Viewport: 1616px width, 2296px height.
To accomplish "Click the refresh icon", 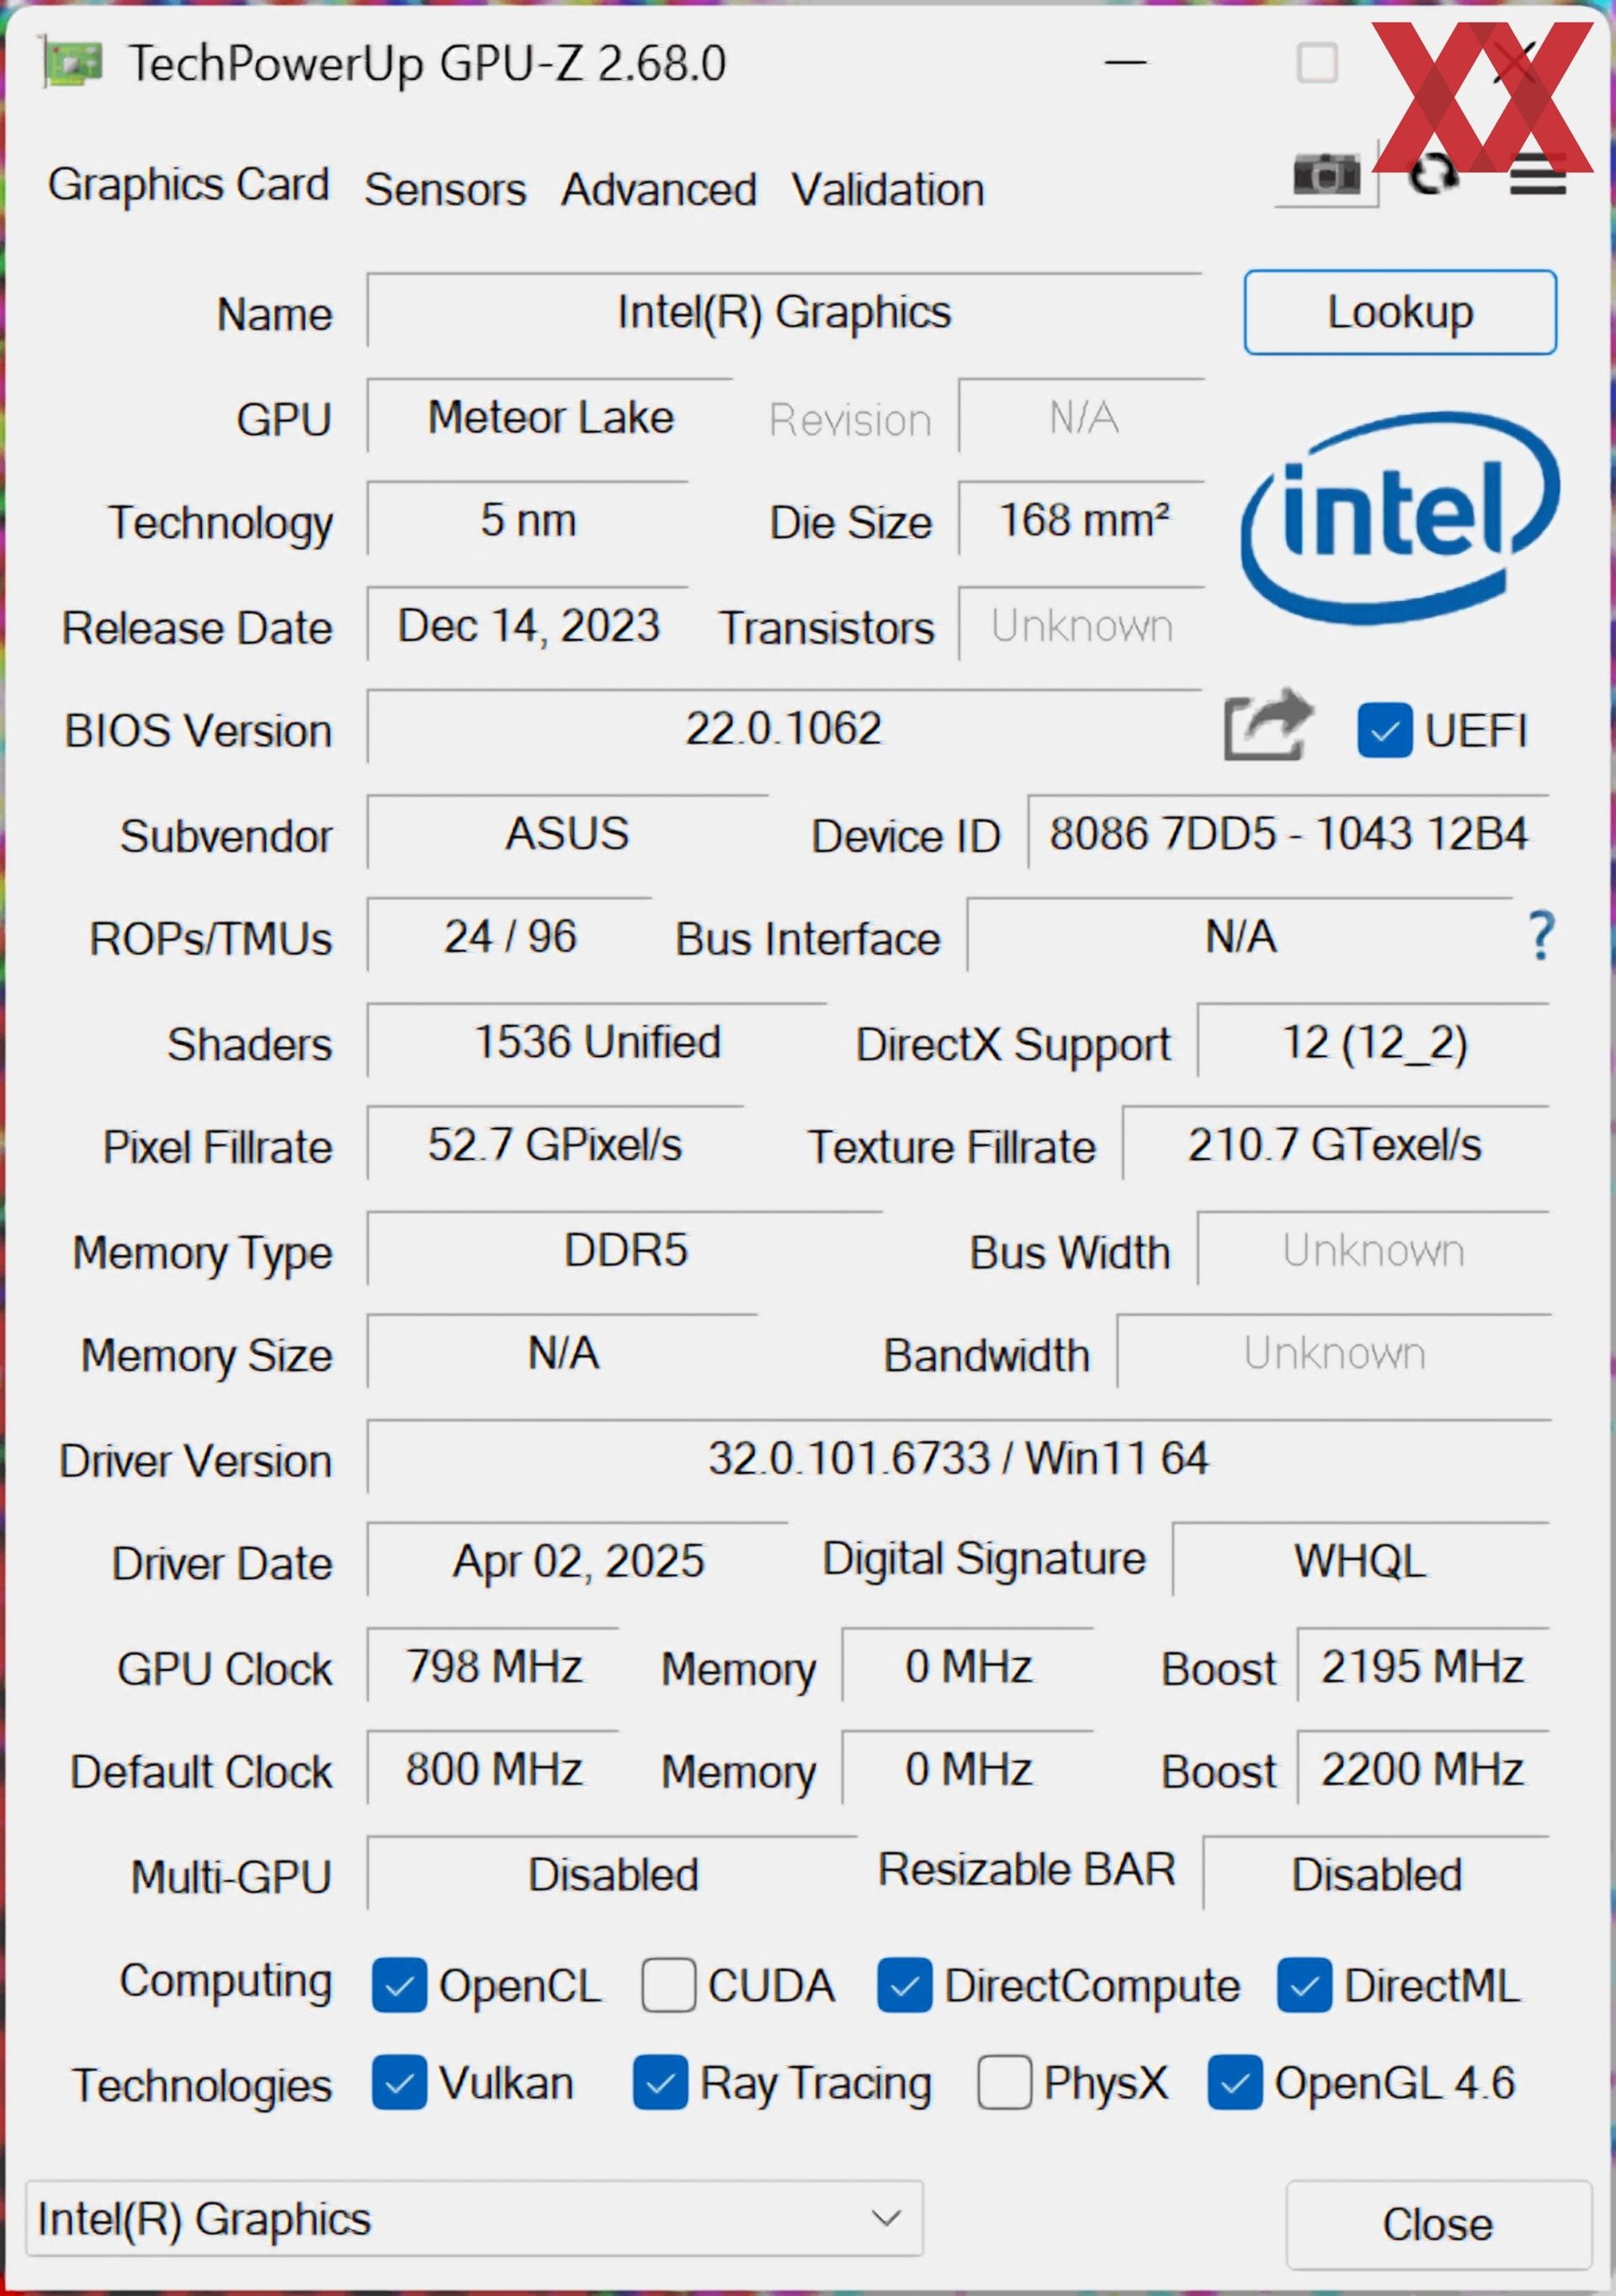I will coord(1432,176).
